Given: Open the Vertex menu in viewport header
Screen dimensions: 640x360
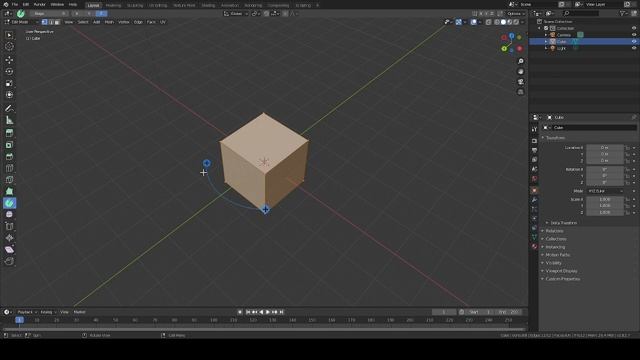Looking at the screenshot, I should click(x=123, y=22).
